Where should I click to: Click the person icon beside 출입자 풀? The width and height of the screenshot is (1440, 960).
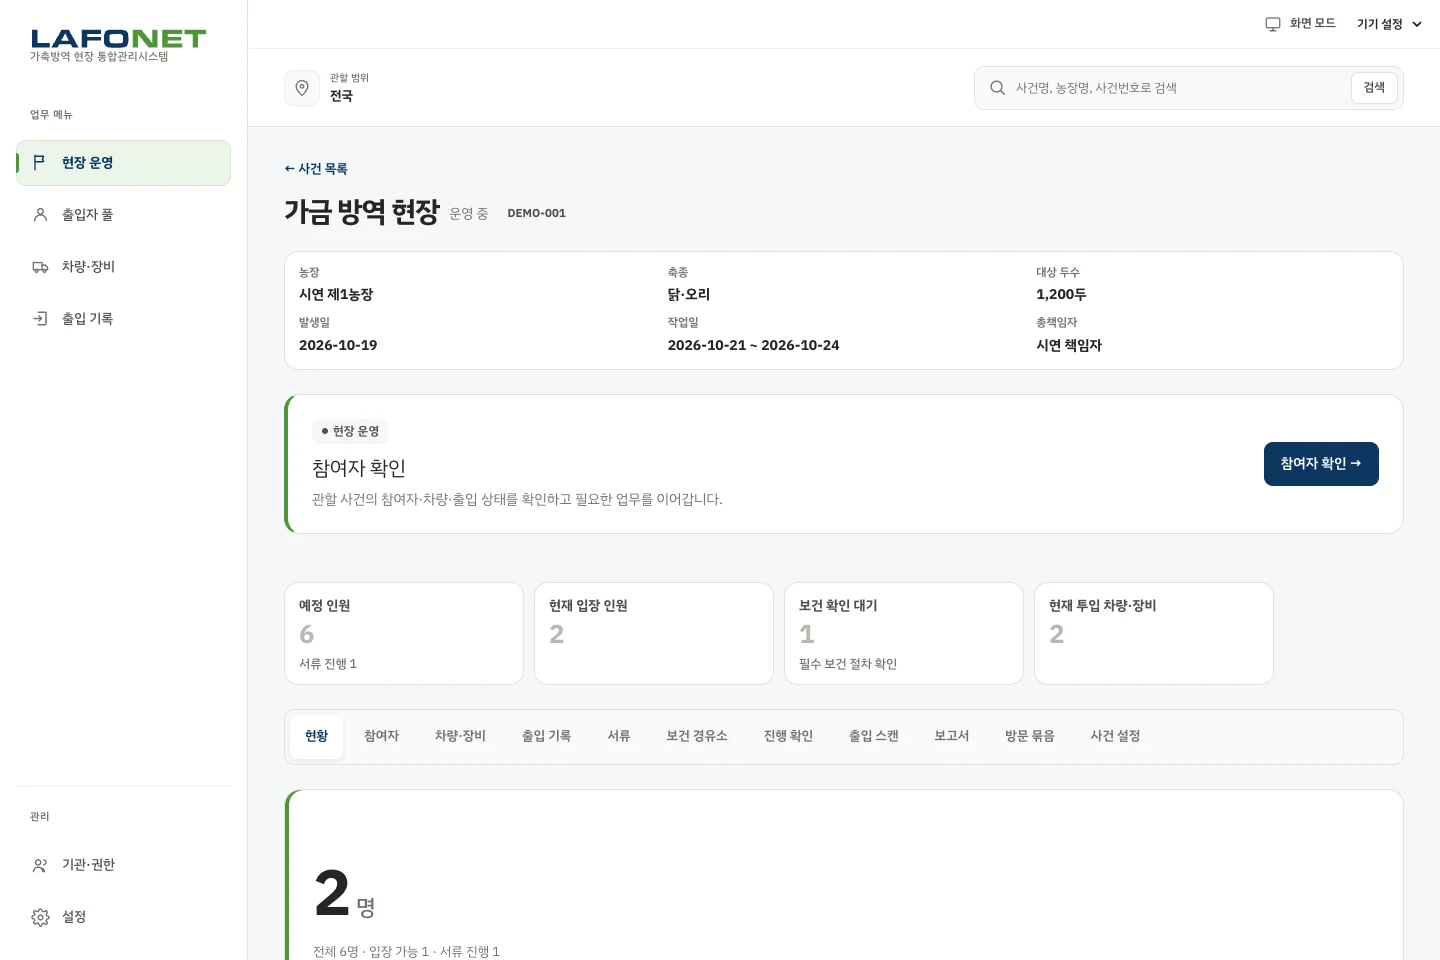tap(40, 215)
